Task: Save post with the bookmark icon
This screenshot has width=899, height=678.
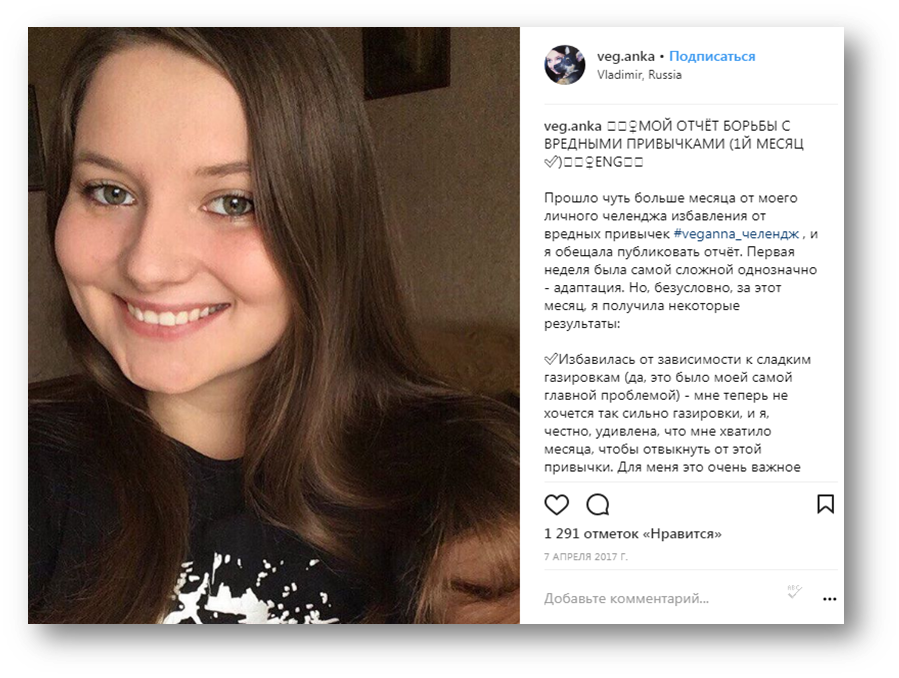Action: click(825, 504)
